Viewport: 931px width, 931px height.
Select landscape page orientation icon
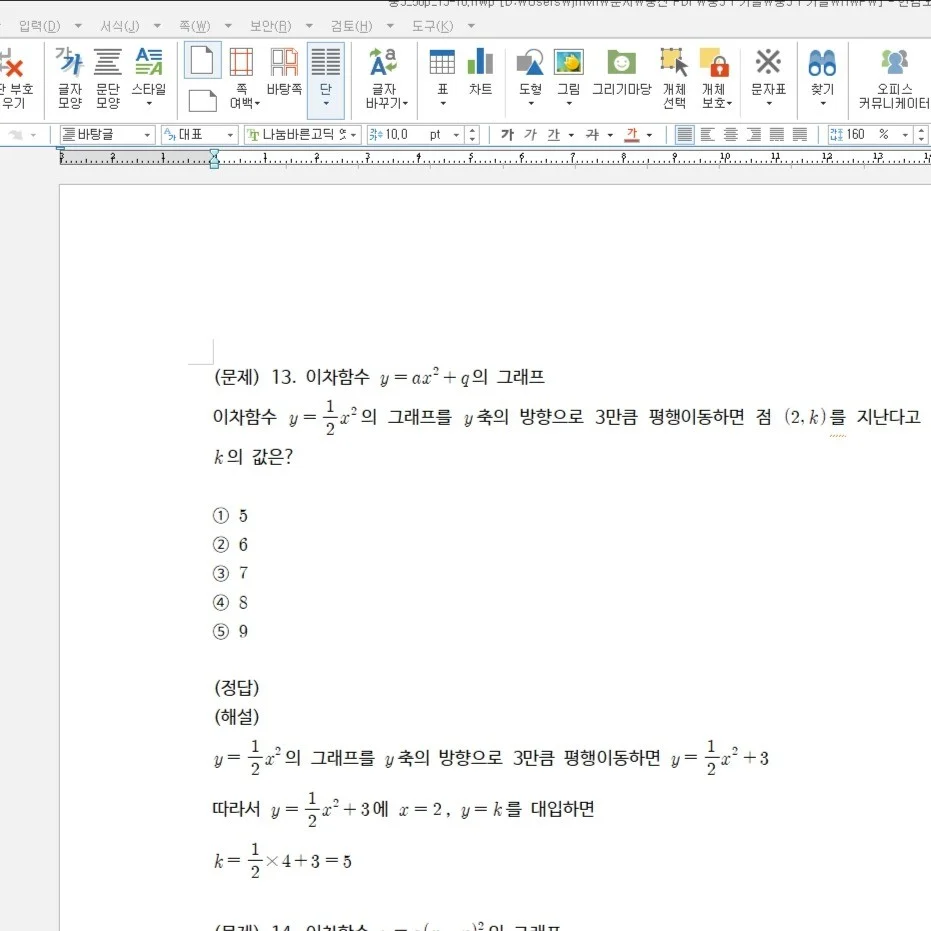coord(202,100)
